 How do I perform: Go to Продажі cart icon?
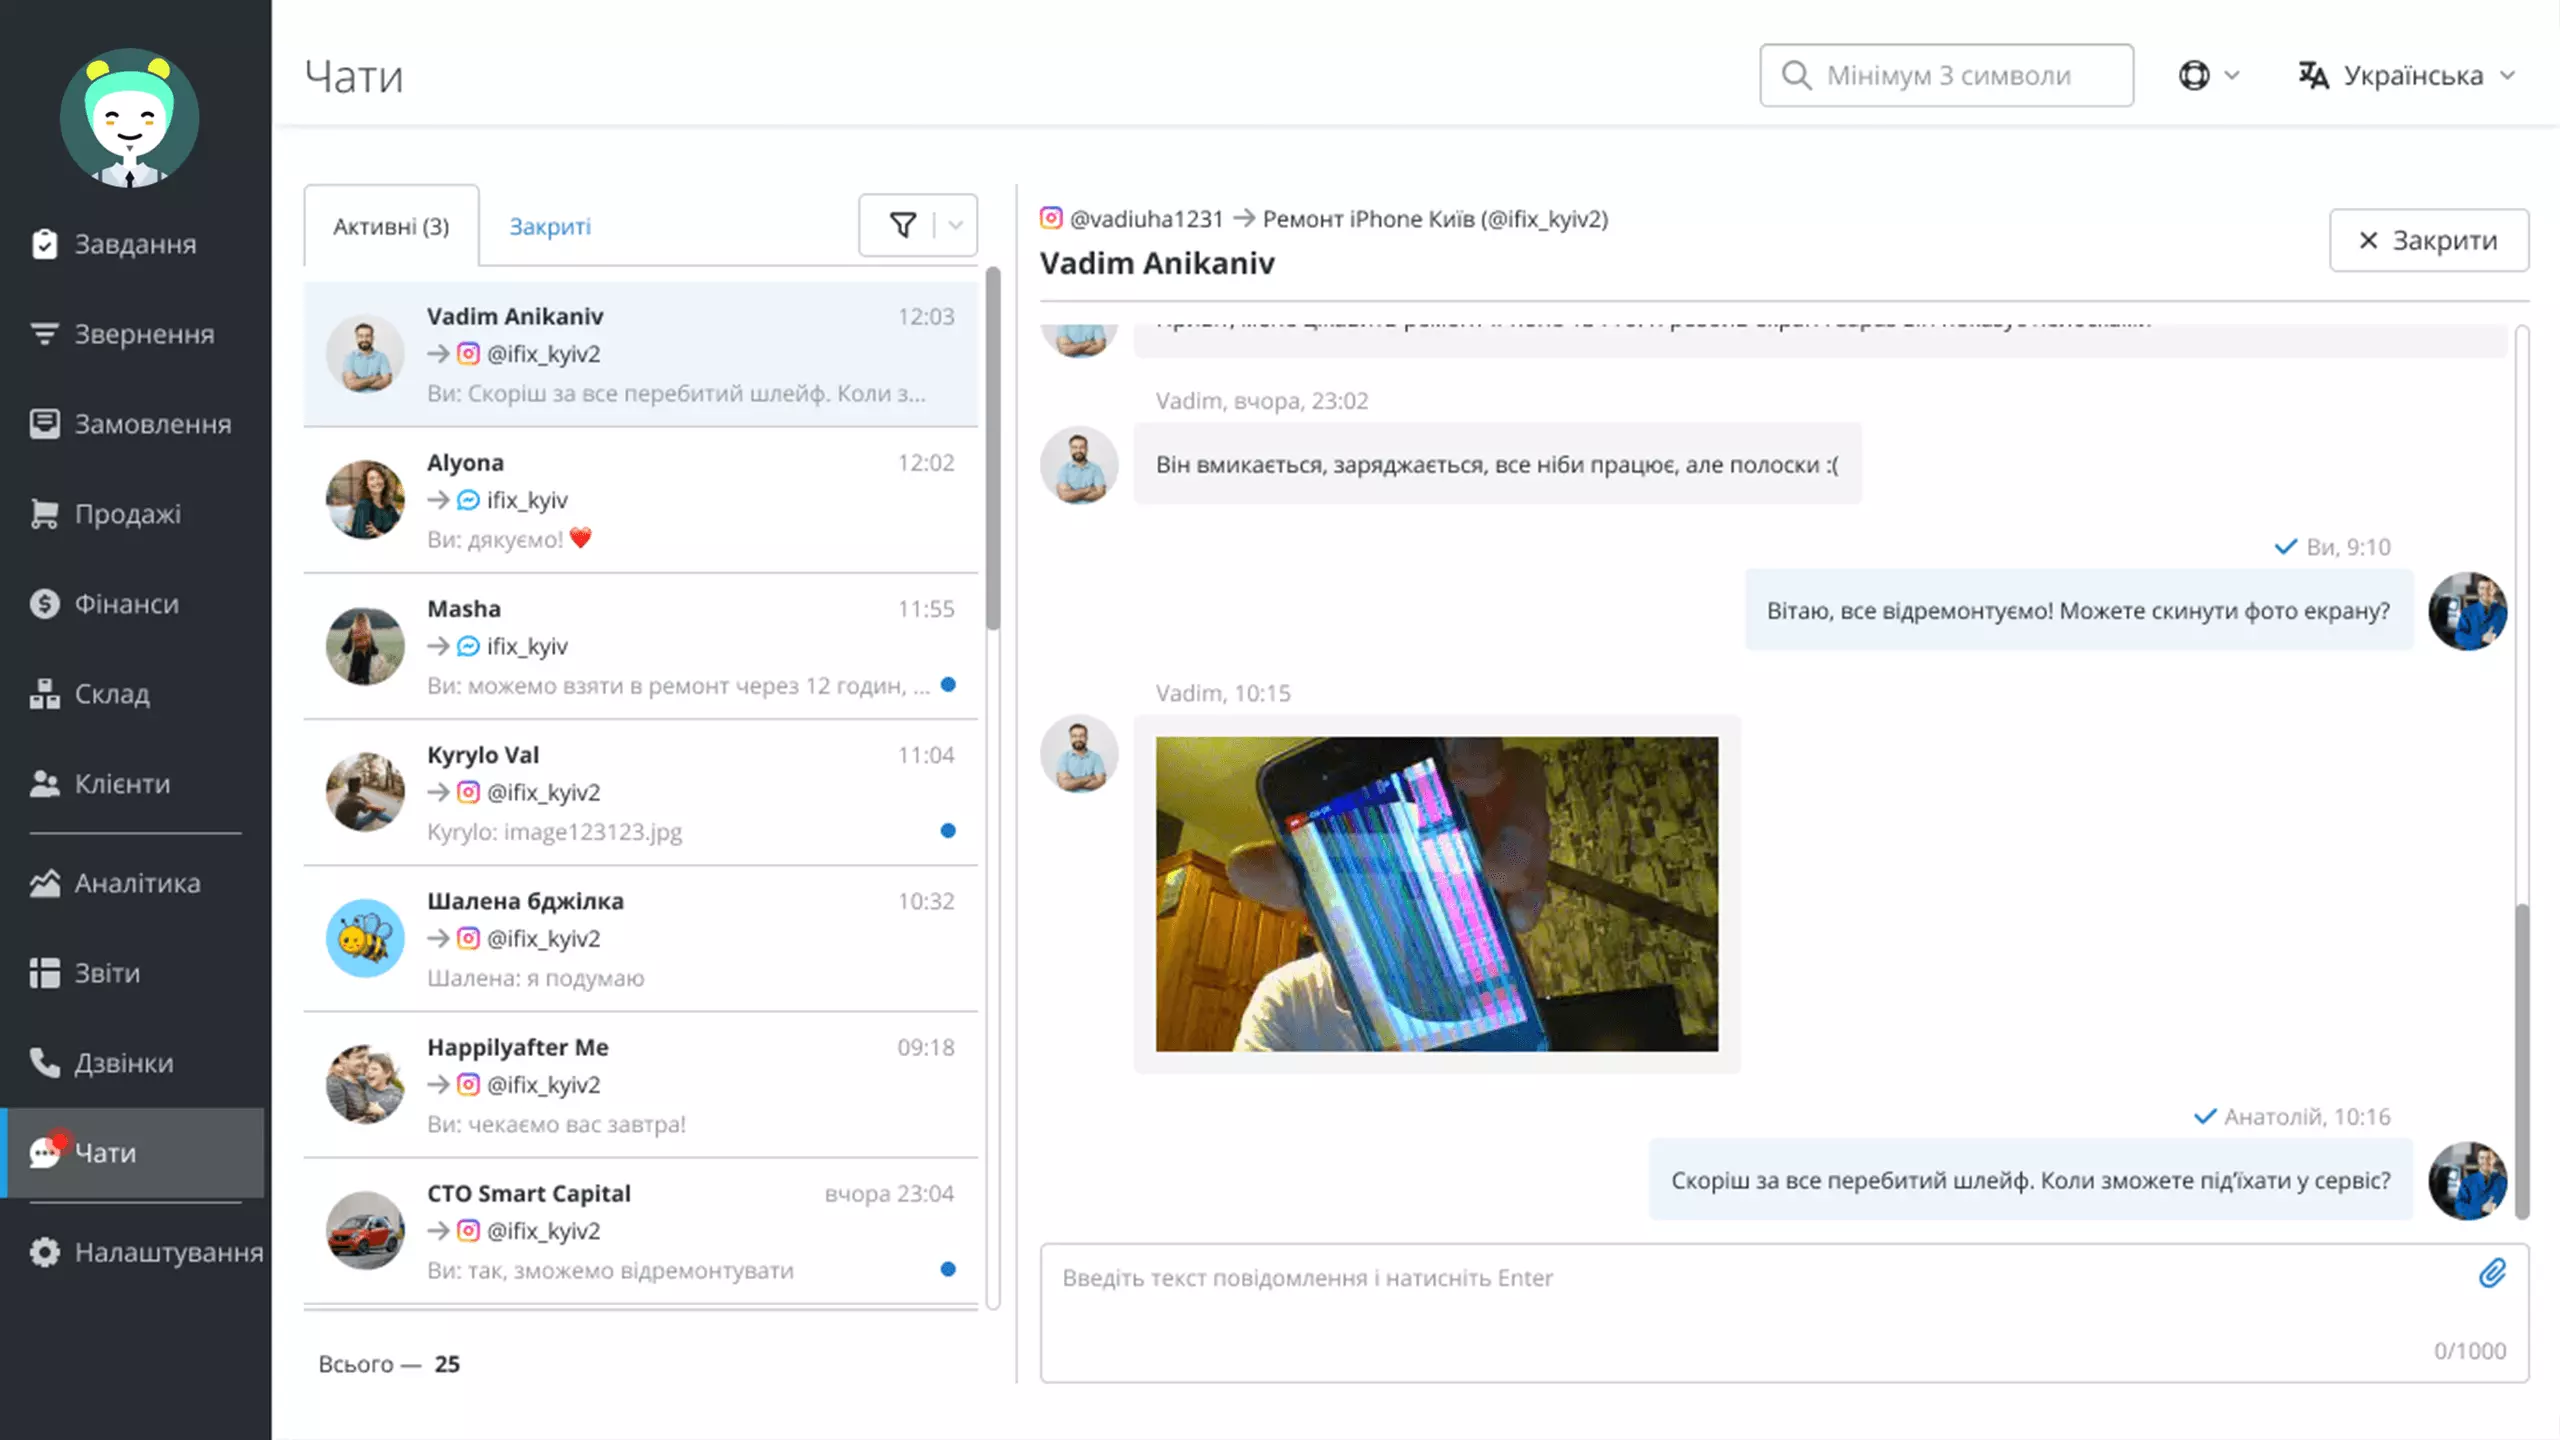pos(44,514)
